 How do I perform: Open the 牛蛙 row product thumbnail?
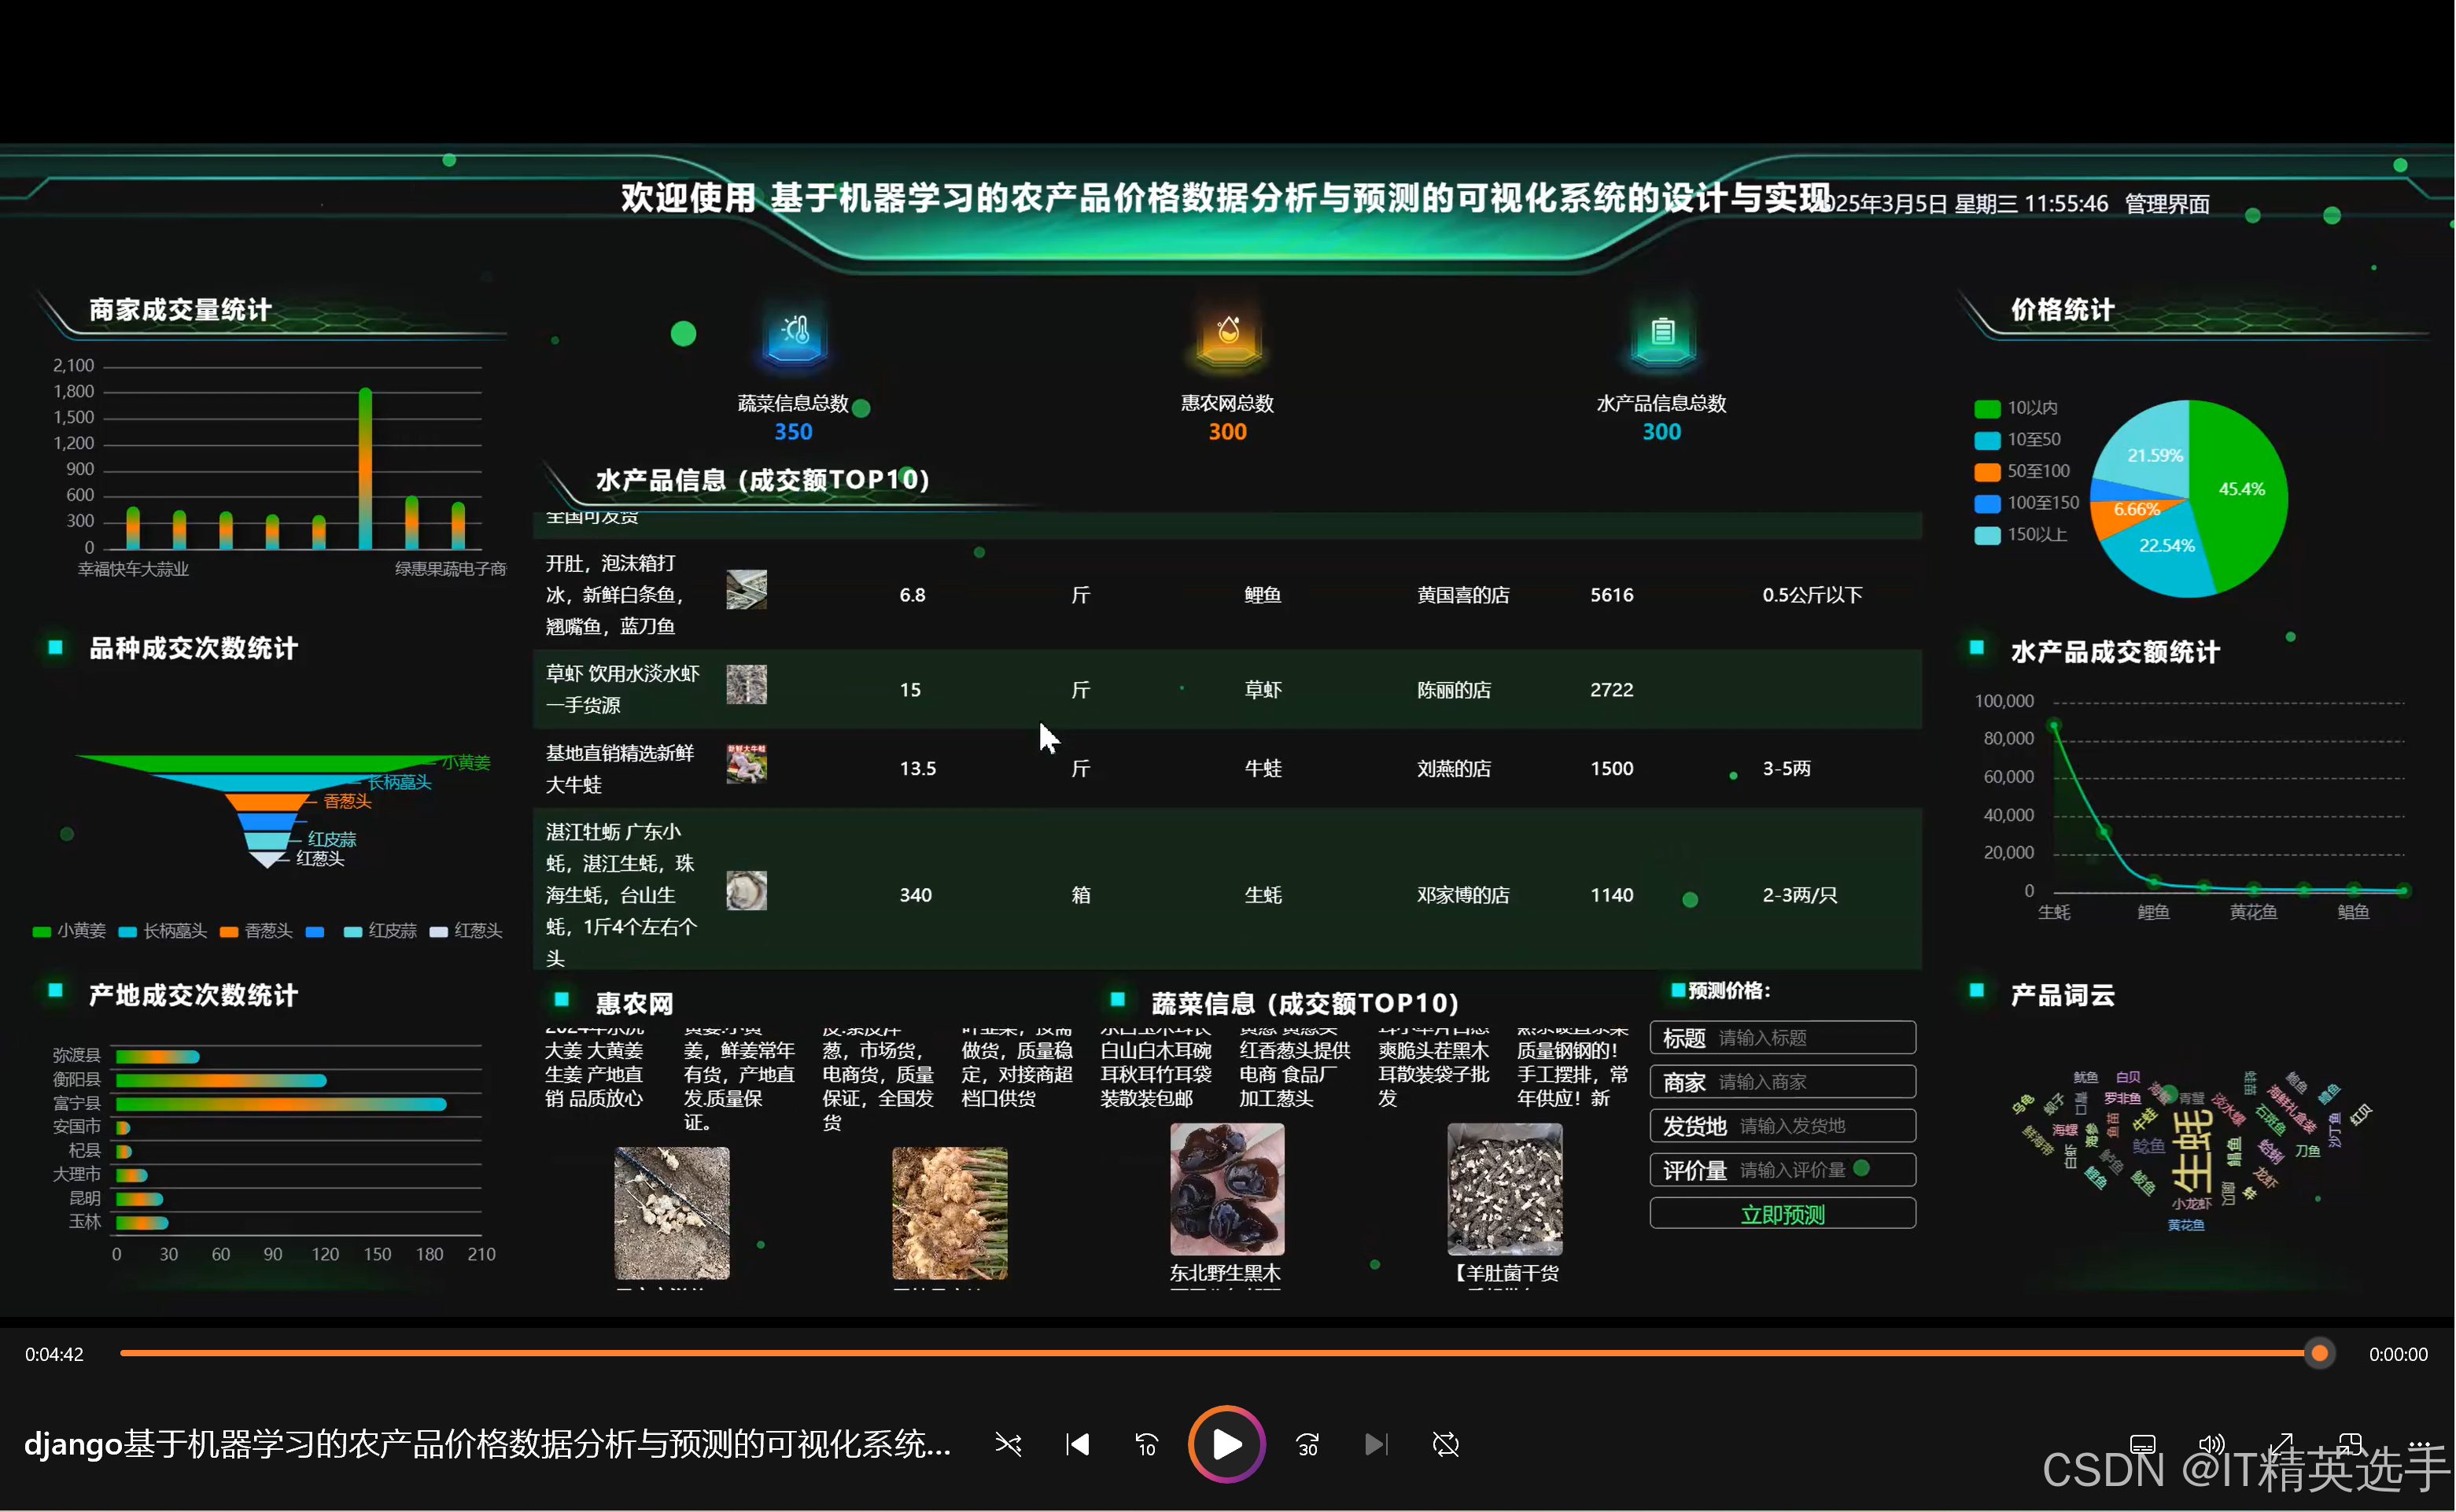click(x=746, y=764)
